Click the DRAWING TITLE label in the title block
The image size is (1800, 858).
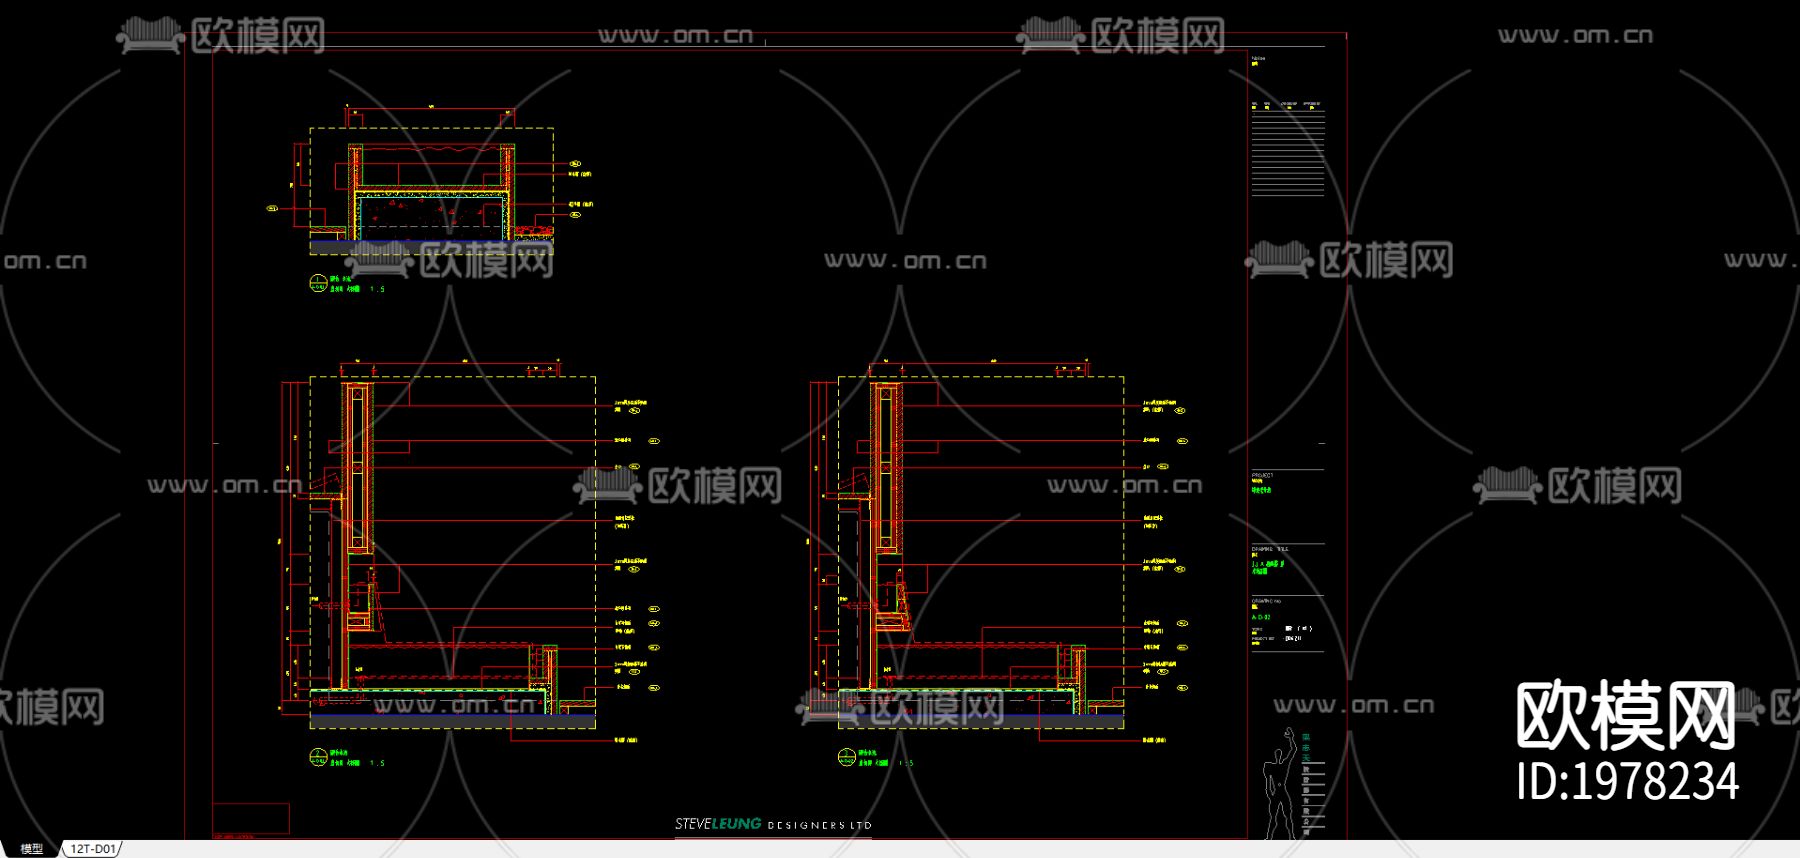tap(1270, 549)
